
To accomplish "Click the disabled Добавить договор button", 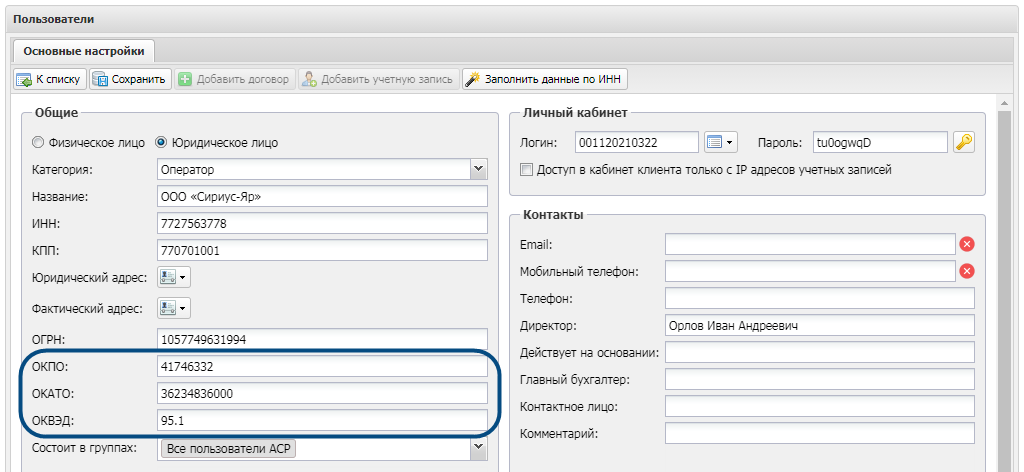I will coord(236,80).
